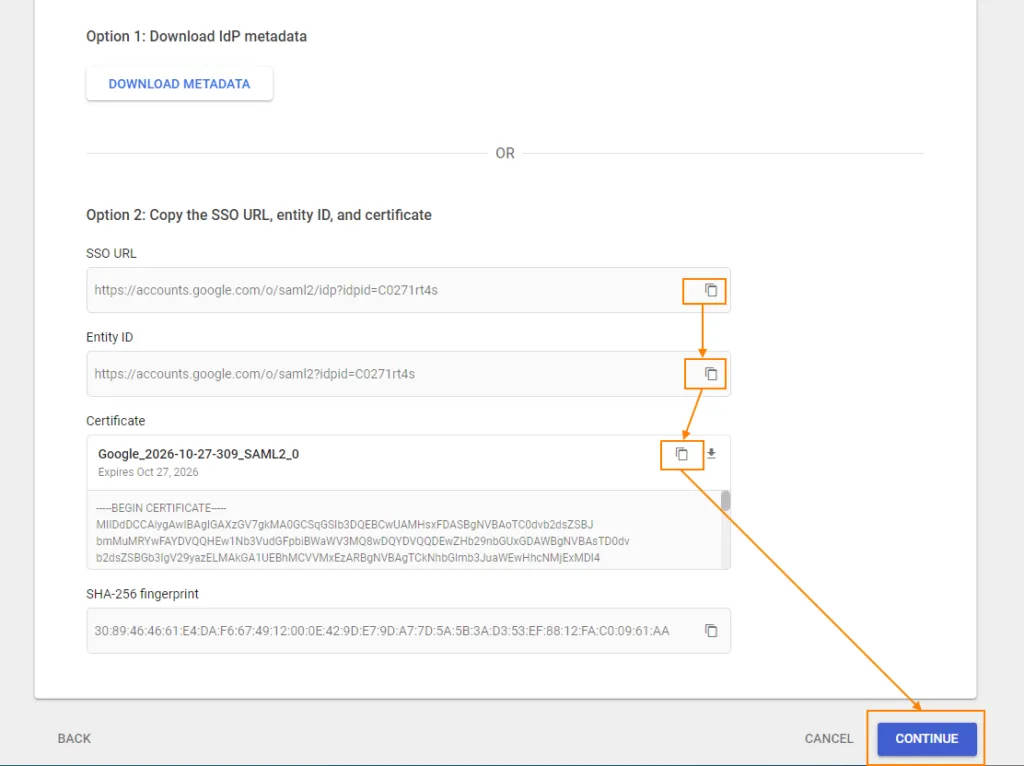Select the SSO URL text field
This screenshot has width=1024, height=766.
point(408,290)
